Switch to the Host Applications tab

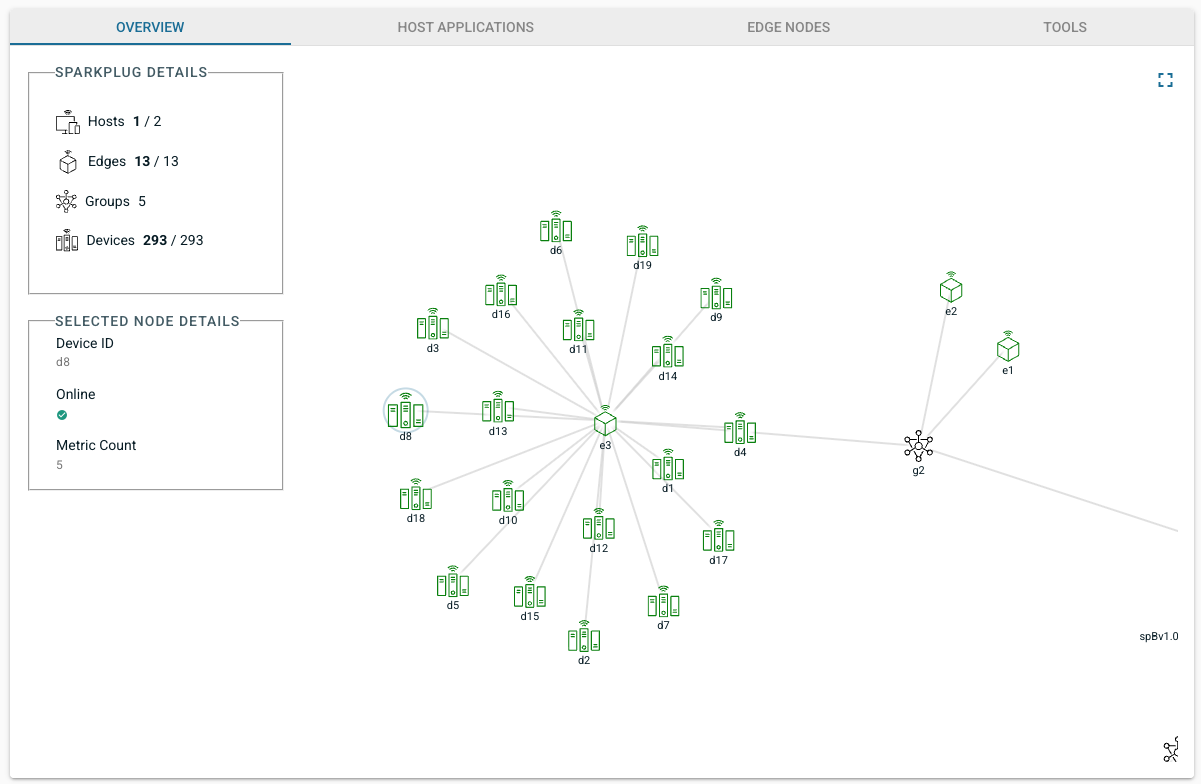pyautogui.click(x=465, y=27)
